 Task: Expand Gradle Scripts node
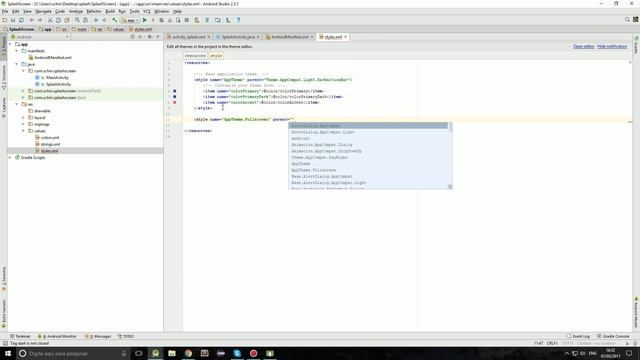click(10, 158)
